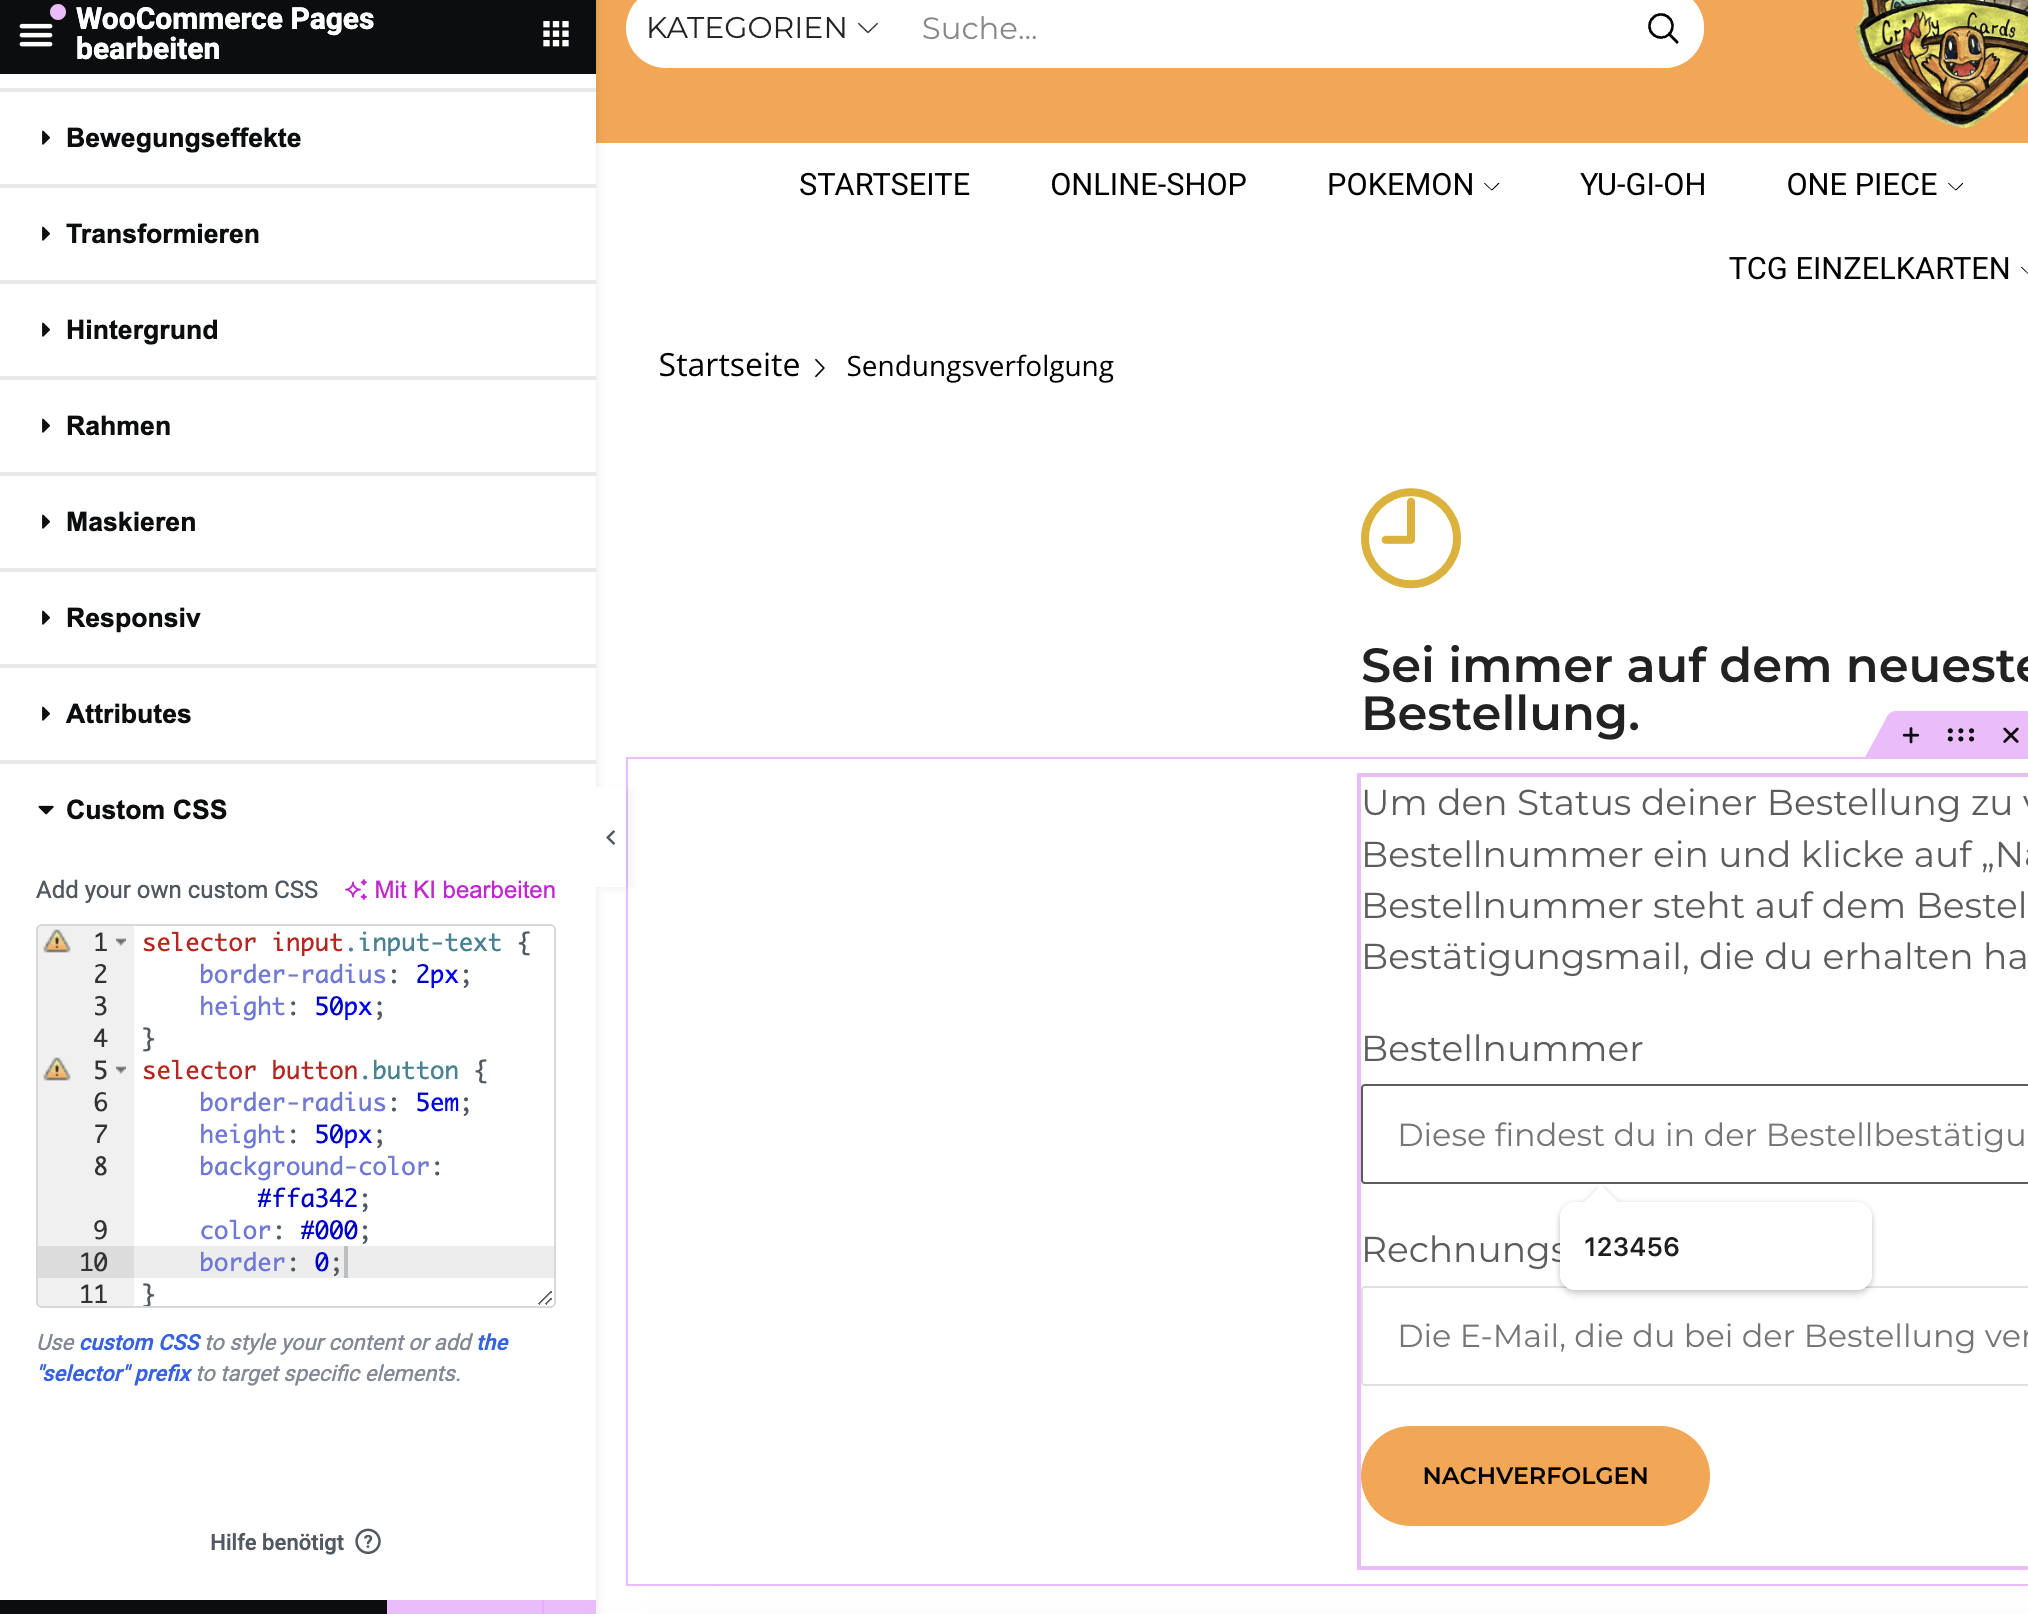Click the Rechnungs-E-Mail input field
The width and height of the screenshot is (2028, 1614).
coord(1695,1336)
